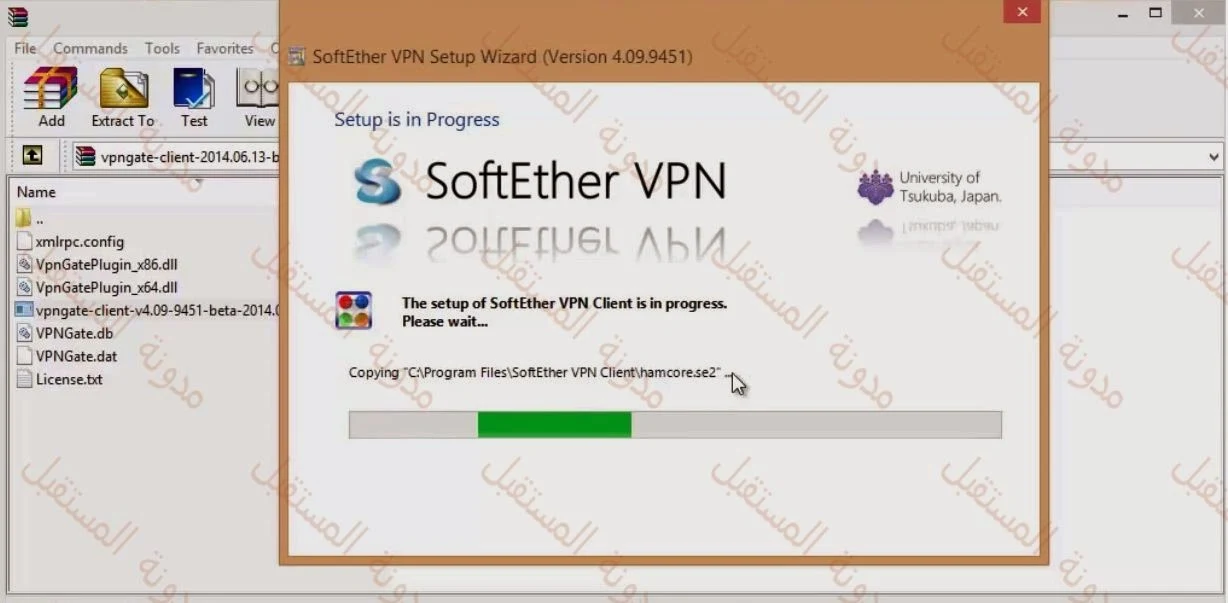Image resolution: width=1228 pixels, height=603 pixels.
Task: Click the SoftEther installer colored-dots icon
Action: pyautogui.click(x=354, y=311)
